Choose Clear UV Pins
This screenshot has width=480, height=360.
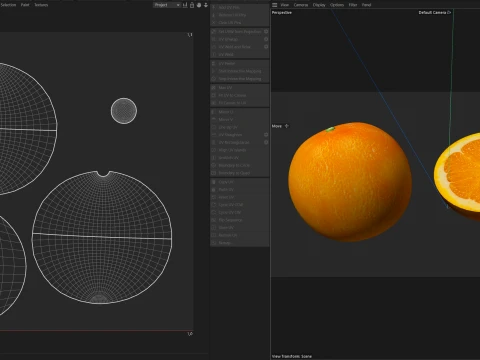[239, 23]
